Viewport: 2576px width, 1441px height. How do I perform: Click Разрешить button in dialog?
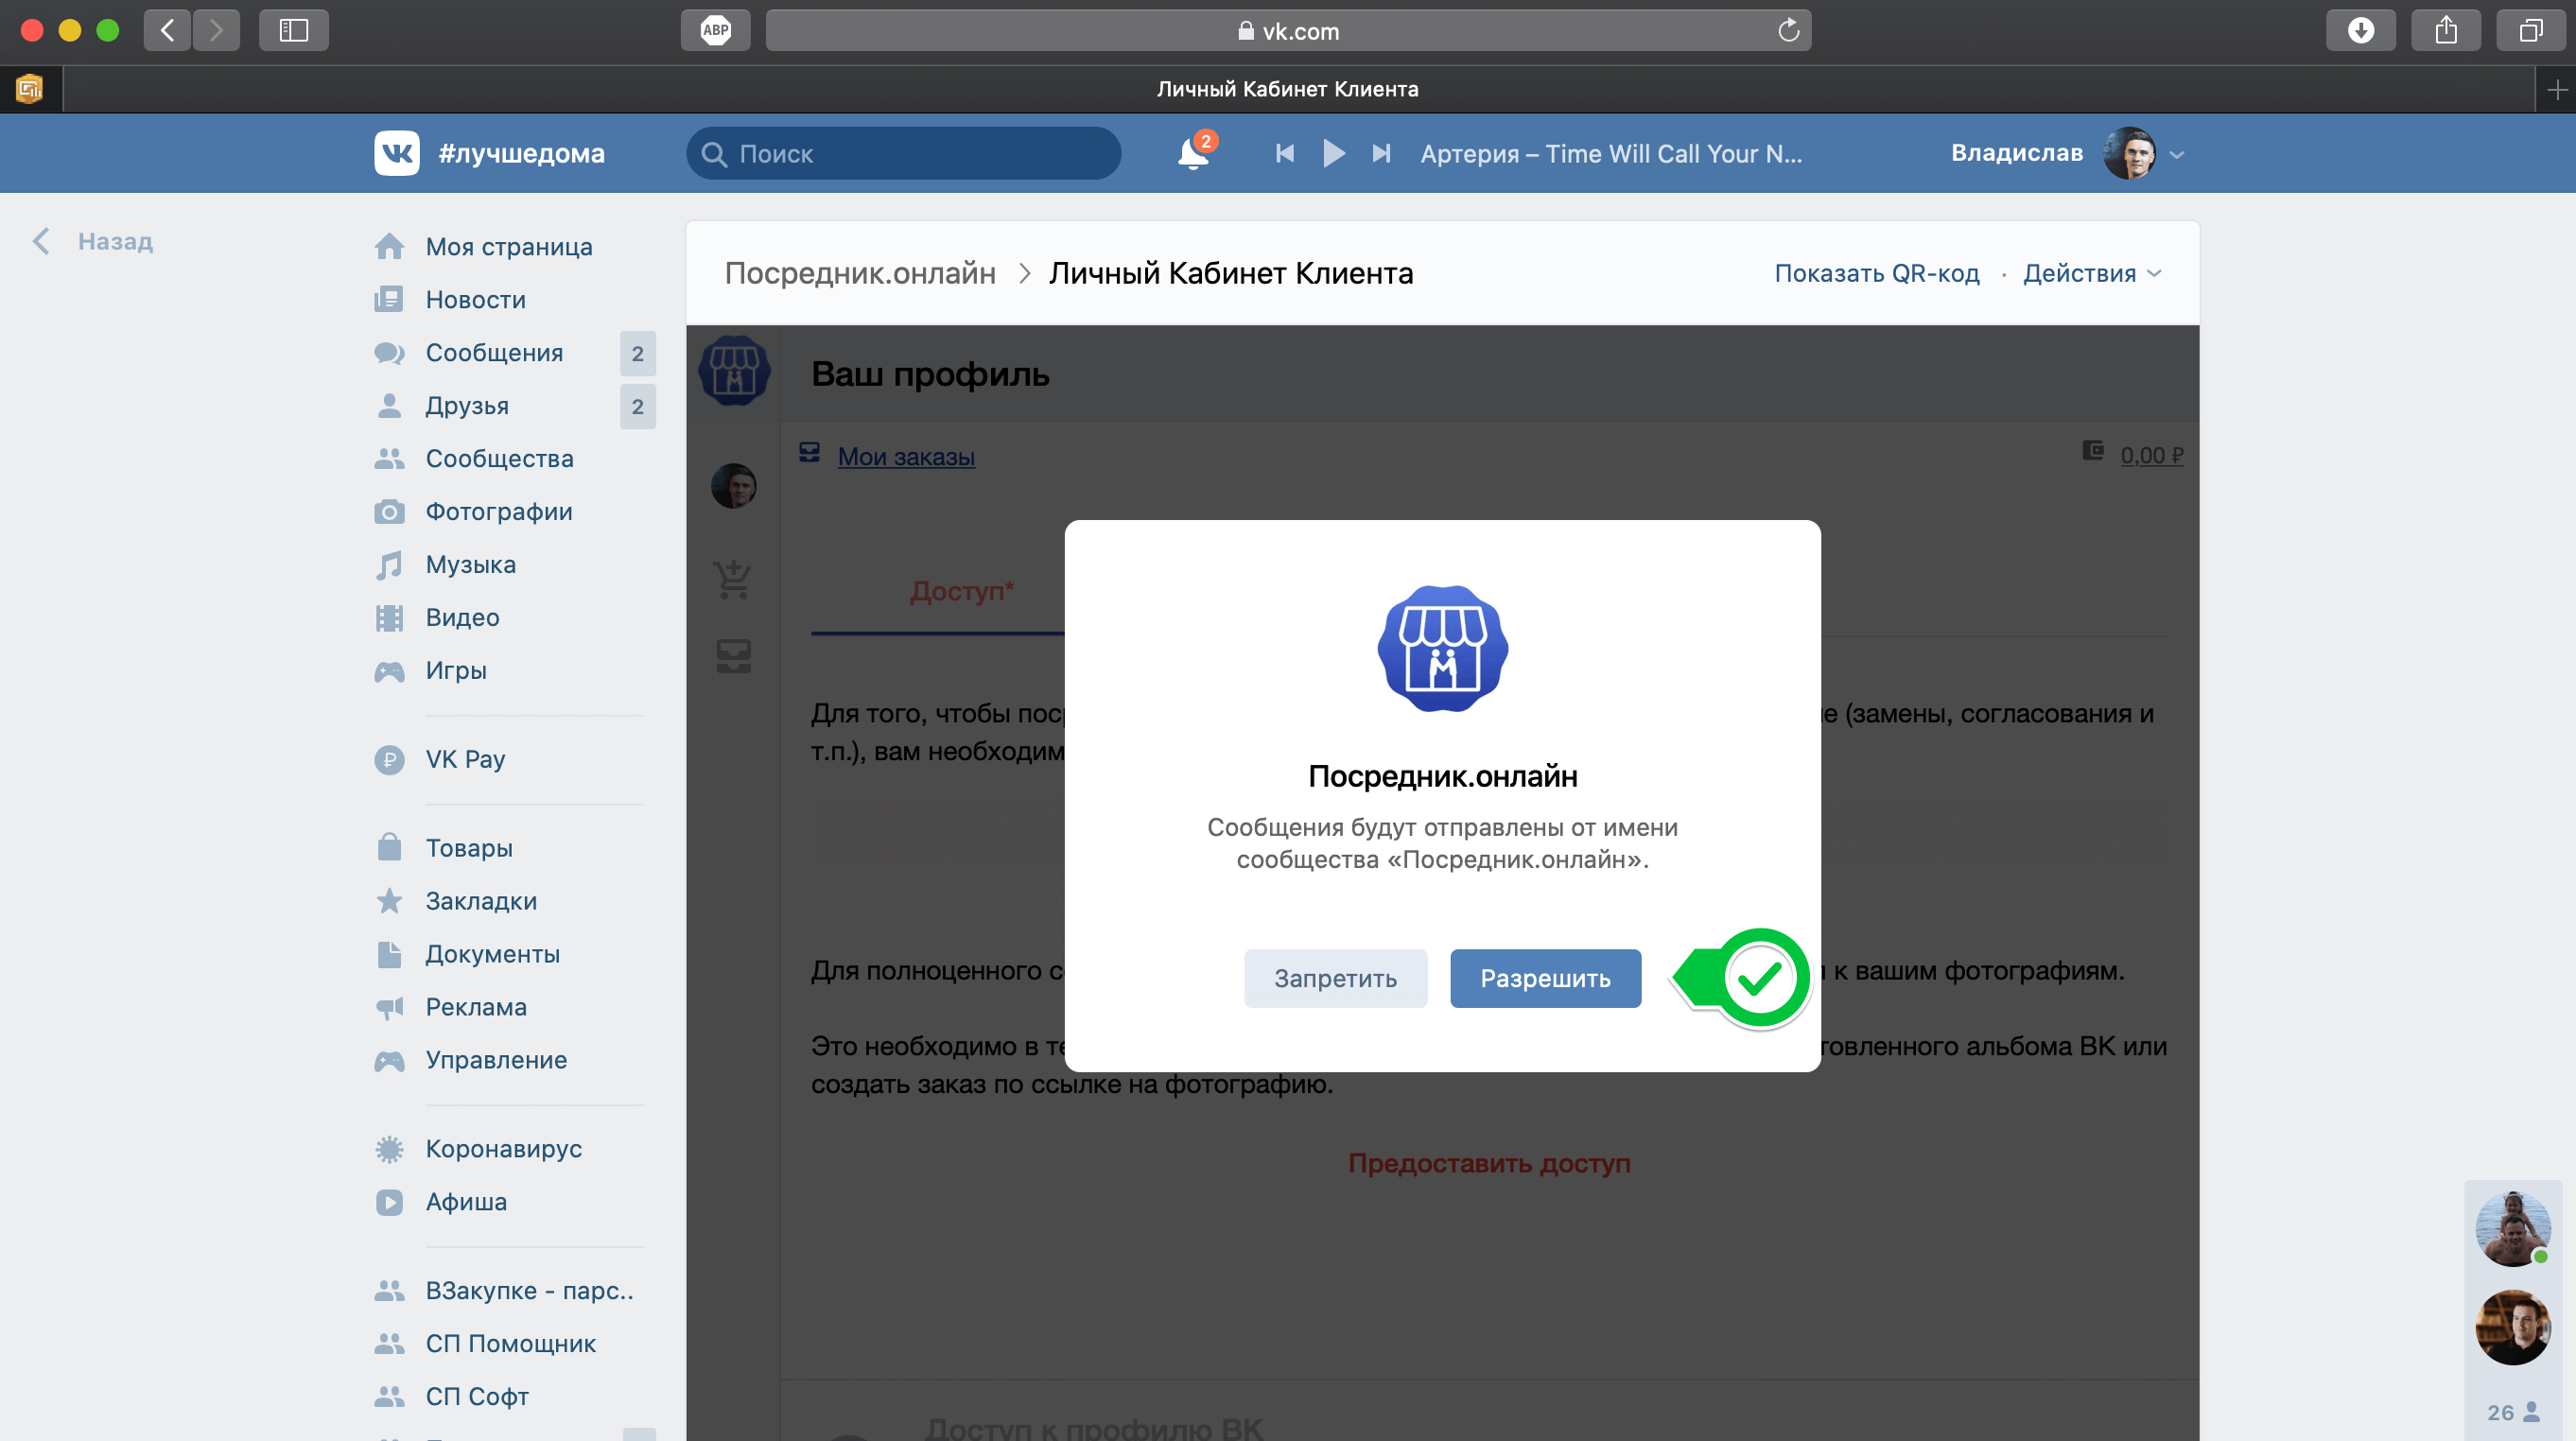tap(1544, 977)
